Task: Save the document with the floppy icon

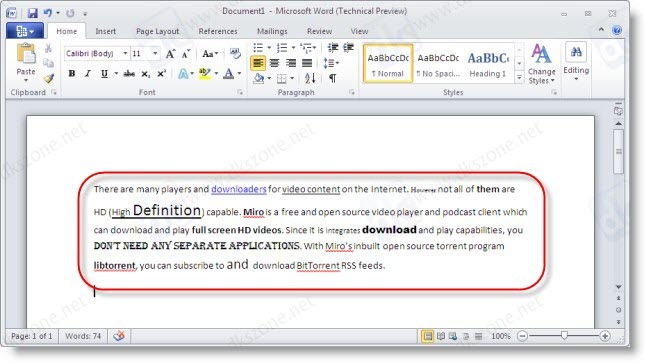Action: pyautogui.click(x=32, y=13)
